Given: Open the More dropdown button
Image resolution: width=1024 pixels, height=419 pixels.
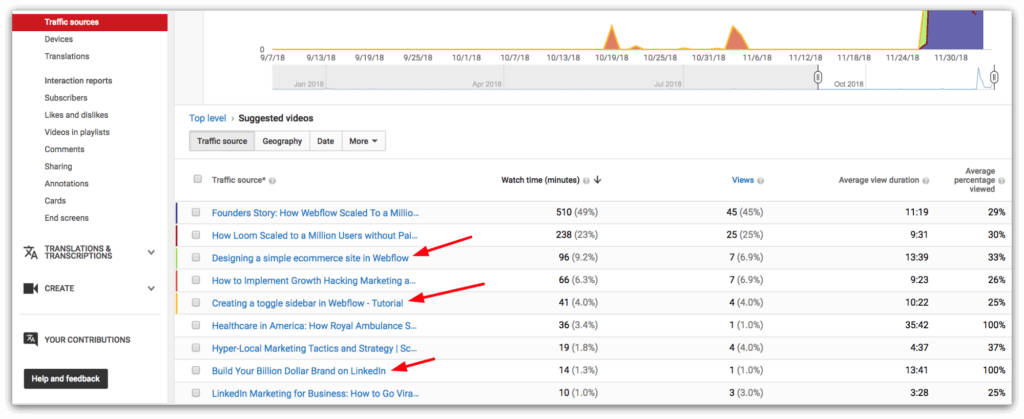Looking at the screenshot, I should pyautogui.click(x=364, y=141).
